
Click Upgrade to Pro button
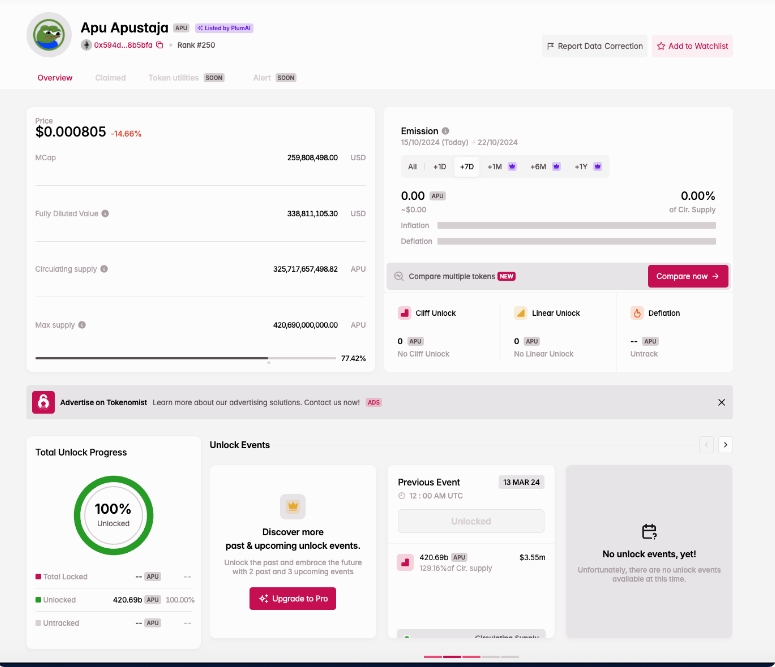click(x=293, y=598)
